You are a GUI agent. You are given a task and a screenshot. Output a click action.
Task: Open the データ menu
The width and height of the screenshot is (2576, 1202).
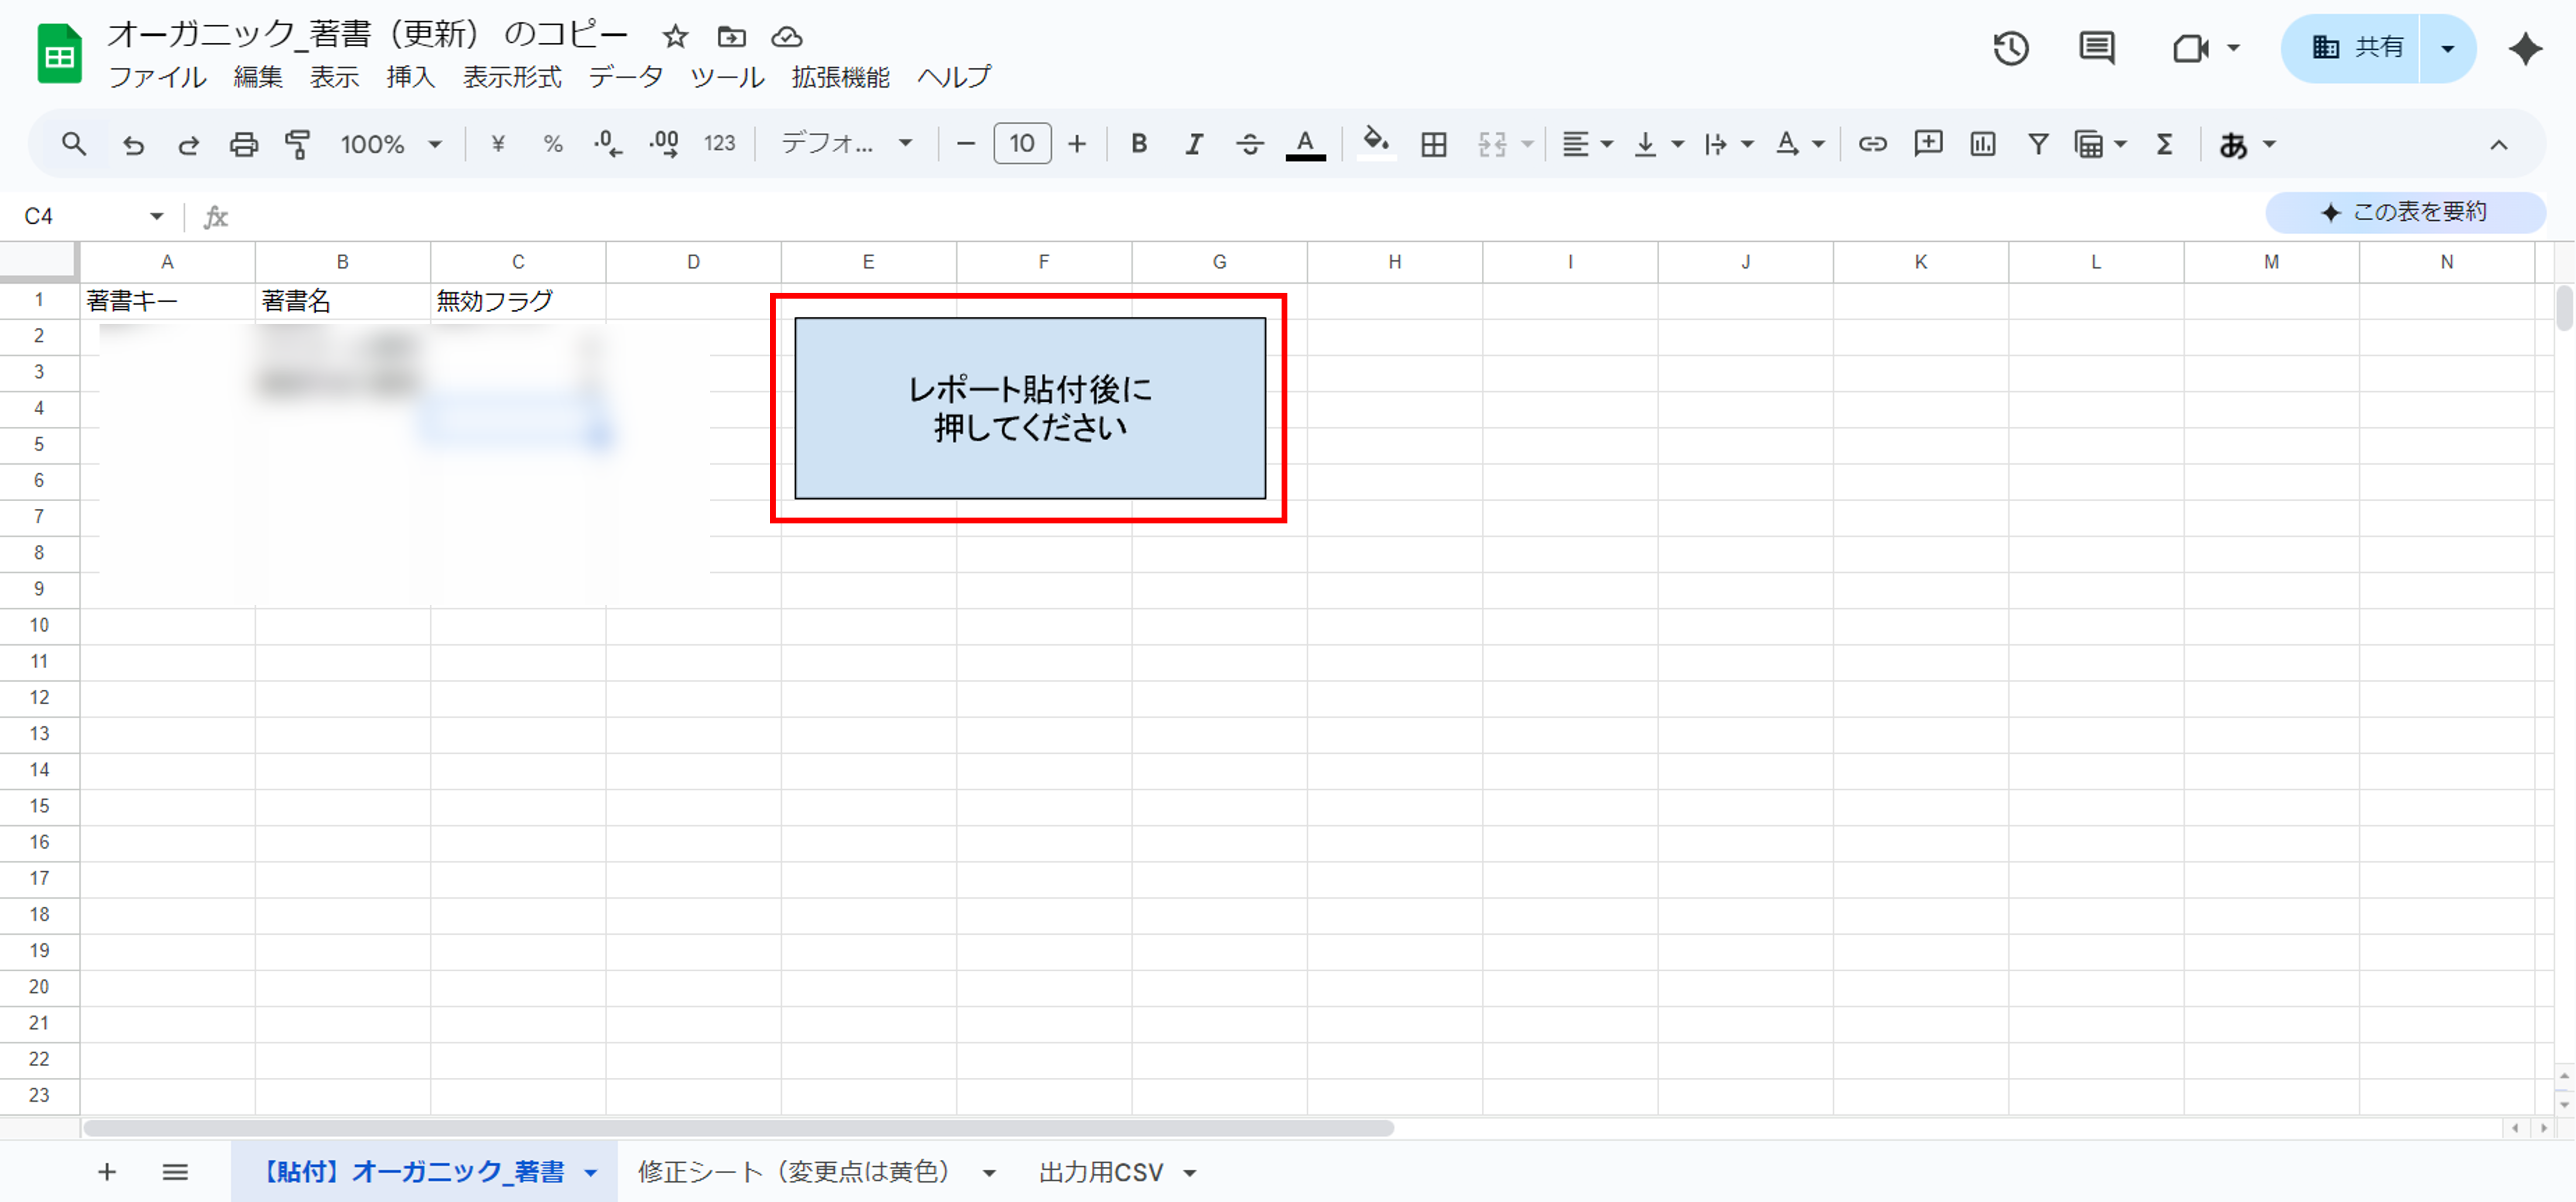(625, 77)
